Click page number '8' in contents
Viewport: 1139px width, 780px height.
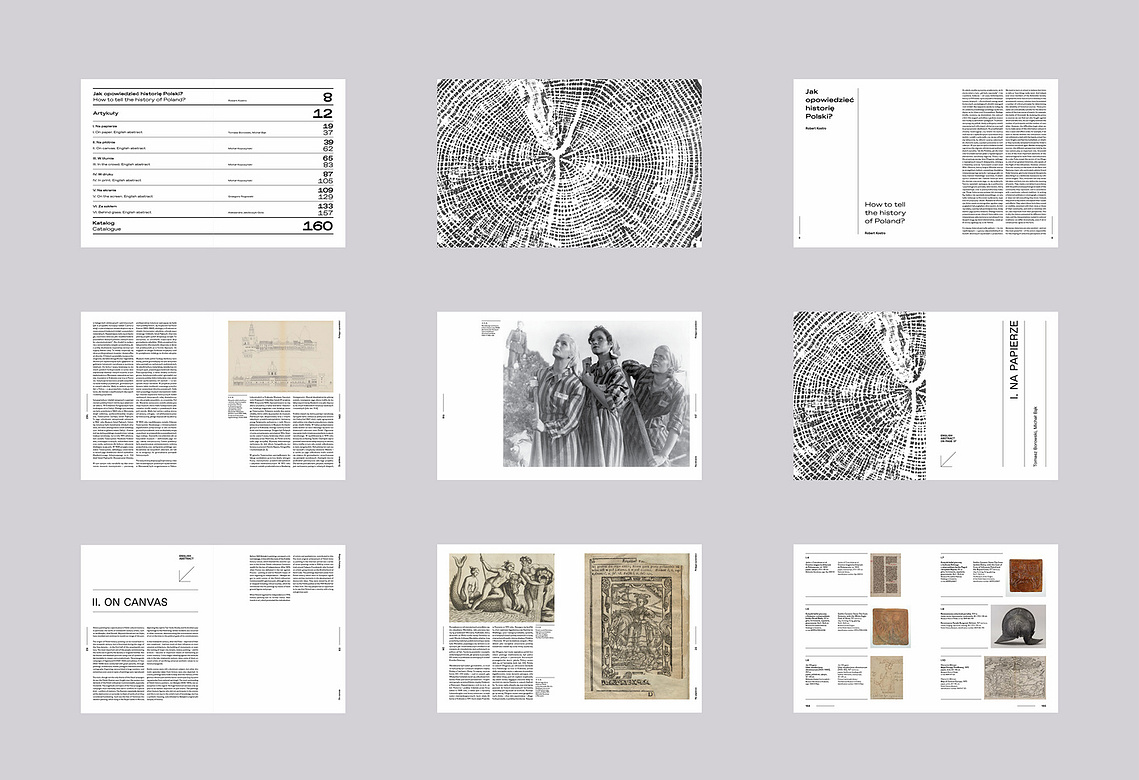(328, 97)
